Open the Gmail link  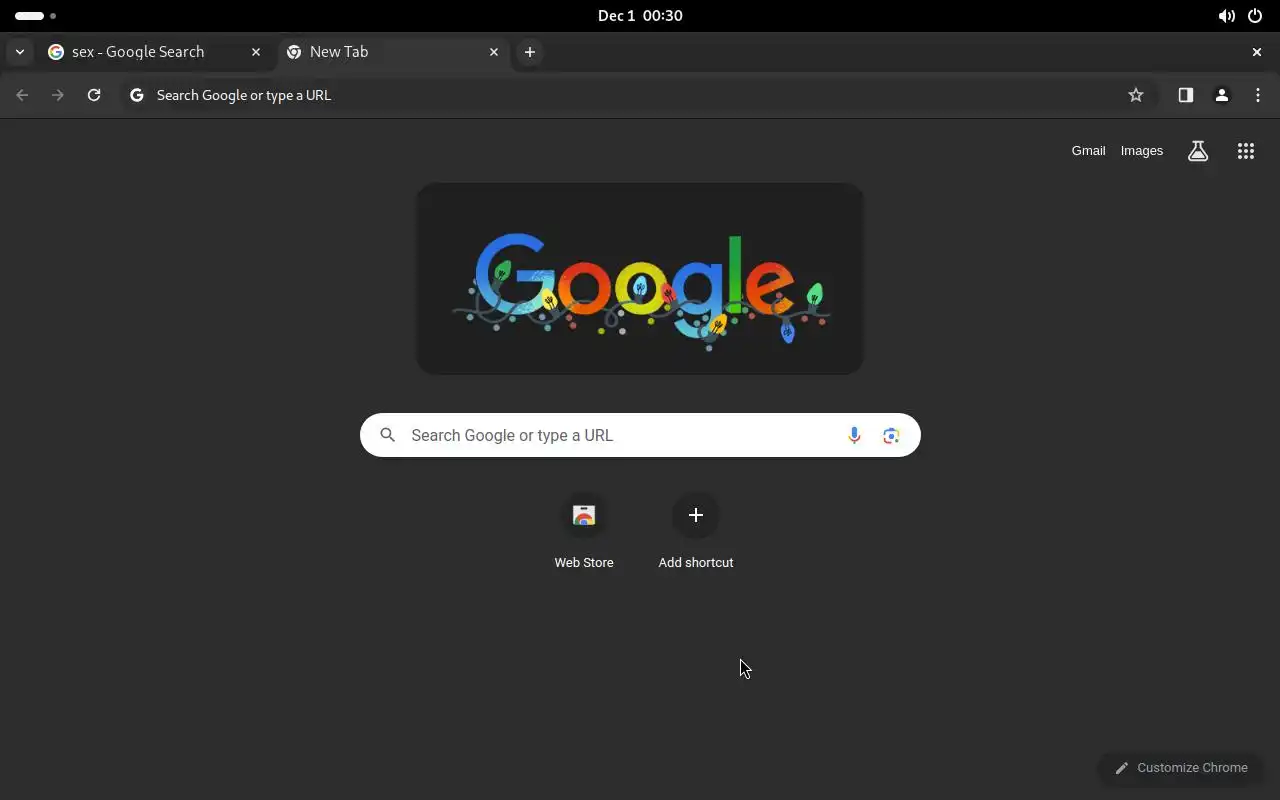tap(1088, 151)
